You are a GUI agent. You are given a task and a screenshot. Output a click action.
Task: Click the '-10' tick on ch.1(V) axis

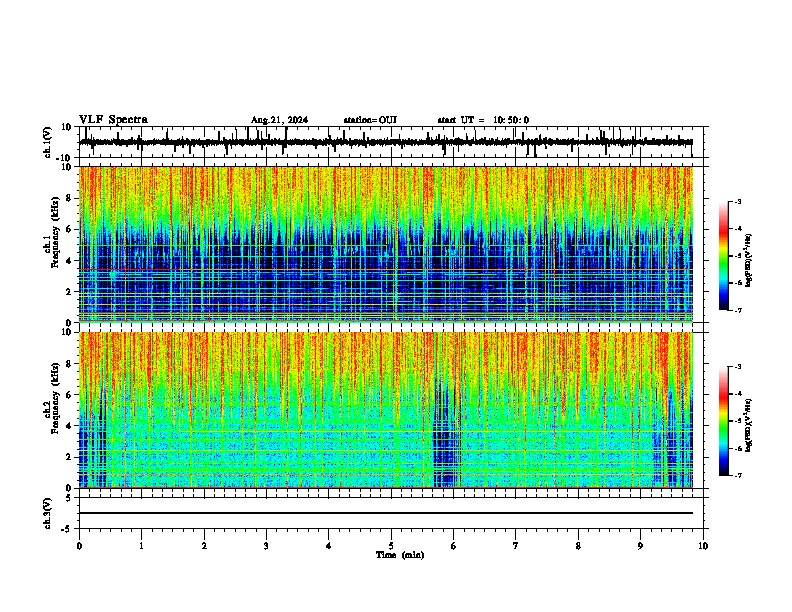65,158
